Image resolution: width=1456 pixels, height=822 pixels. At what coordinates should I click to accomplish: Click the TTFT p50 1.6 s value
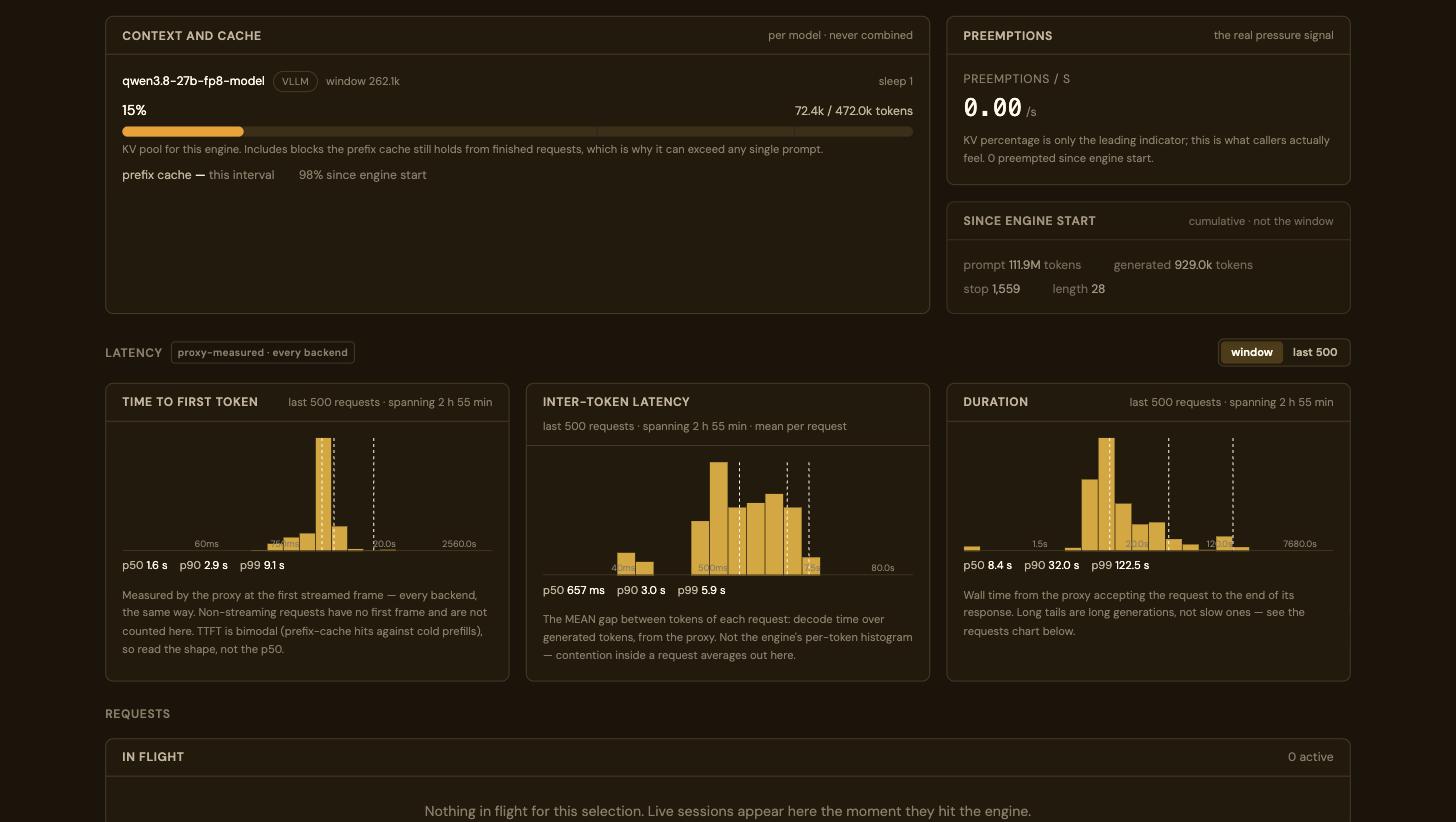coord(145,565)
